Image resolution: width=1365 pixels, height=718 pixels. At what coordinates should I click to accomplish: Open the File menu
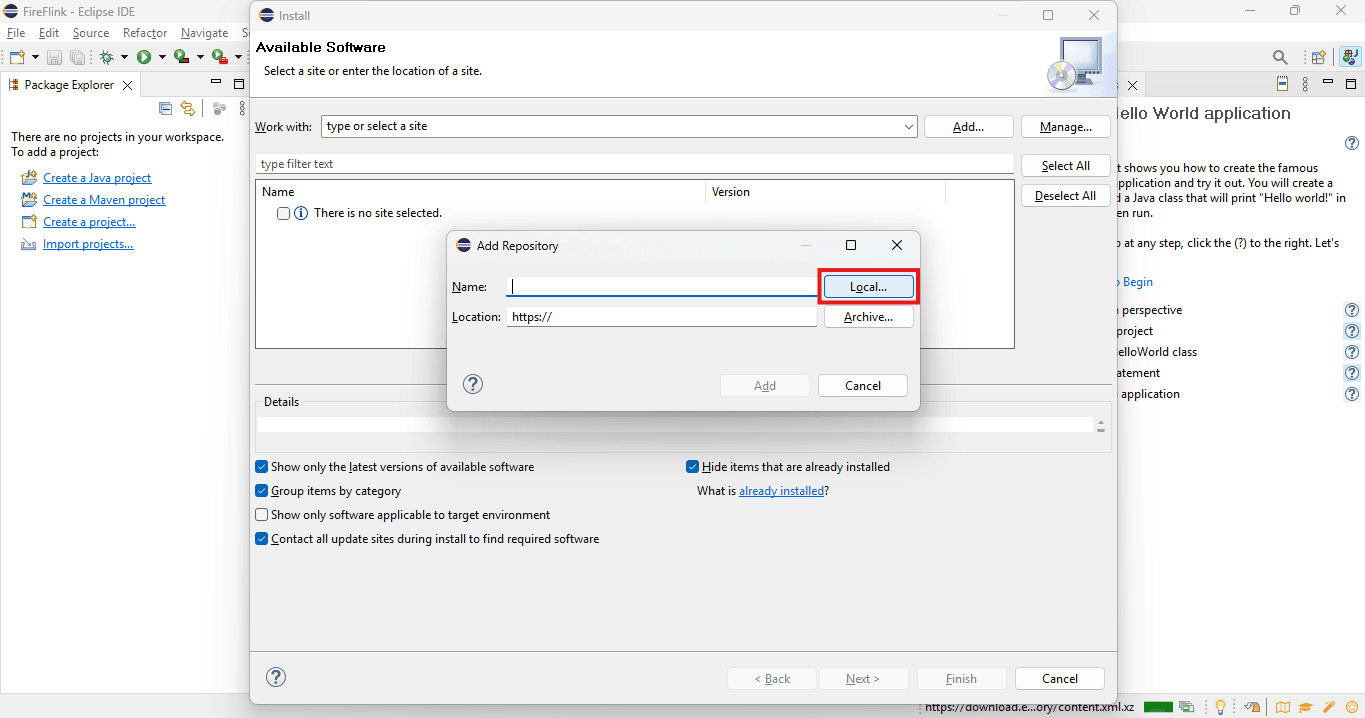(x=16, y=33)
